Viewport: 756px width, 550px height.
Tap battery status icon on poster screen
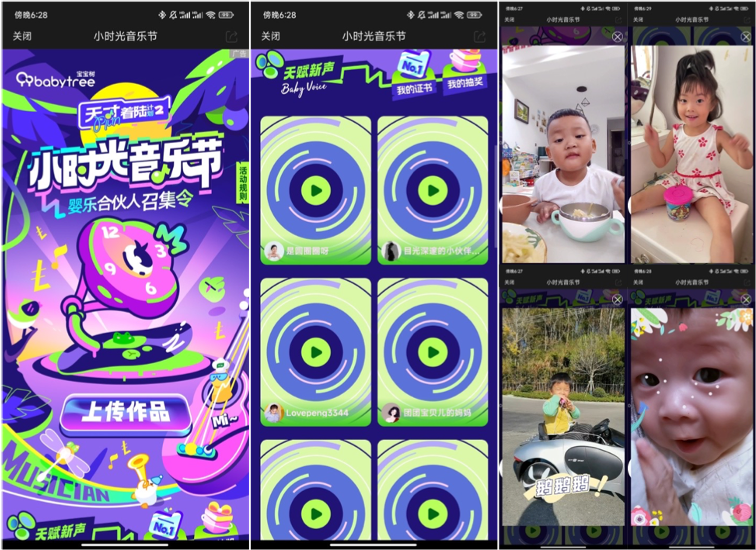tap(226, 15)
